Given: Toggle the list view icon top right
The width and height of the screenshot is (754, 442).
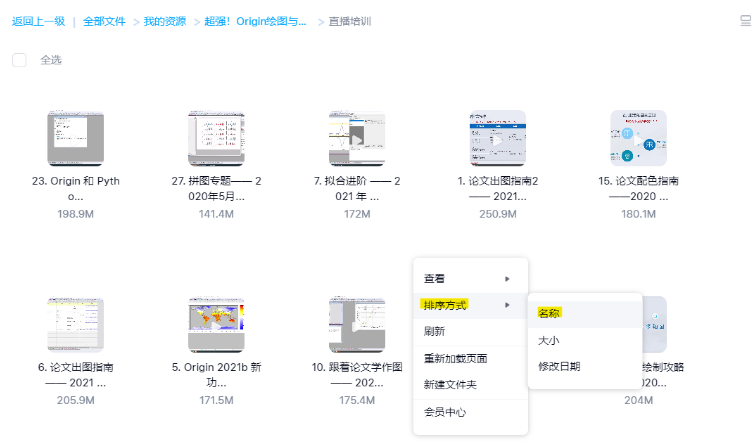Looking at the screenshot, I should coord(745,21).
